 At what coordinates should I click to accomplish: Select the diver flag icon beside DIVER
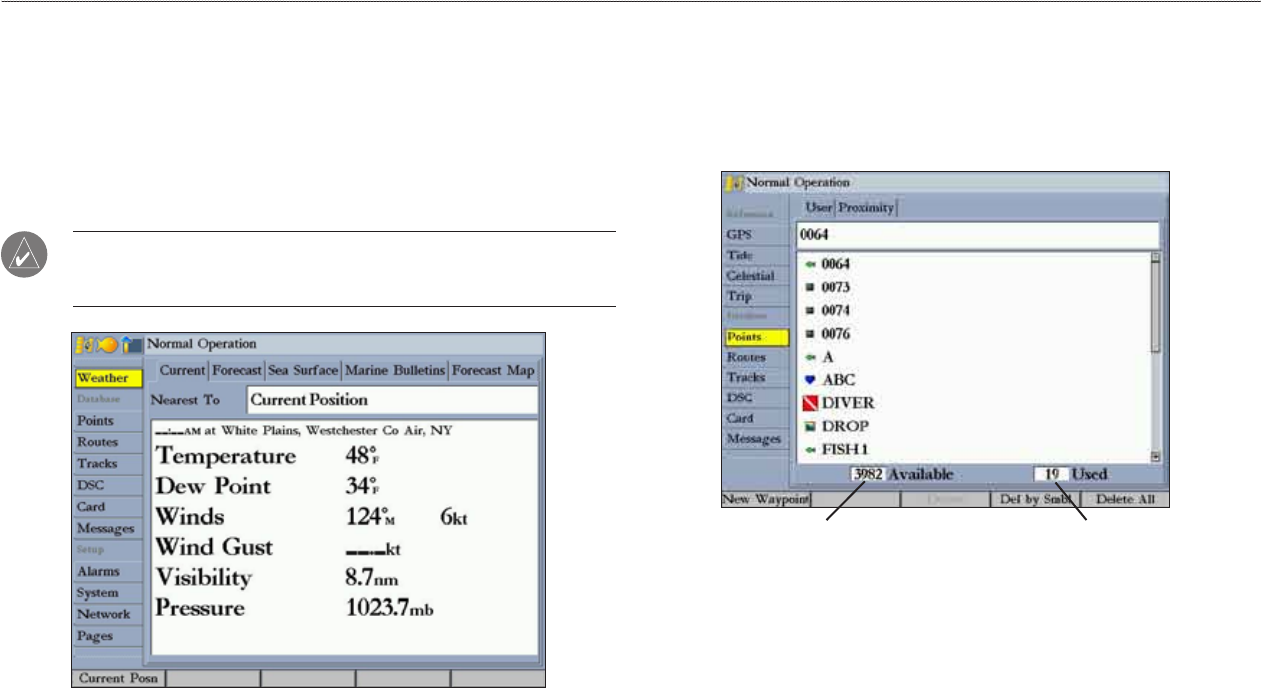tap(811, 403)
